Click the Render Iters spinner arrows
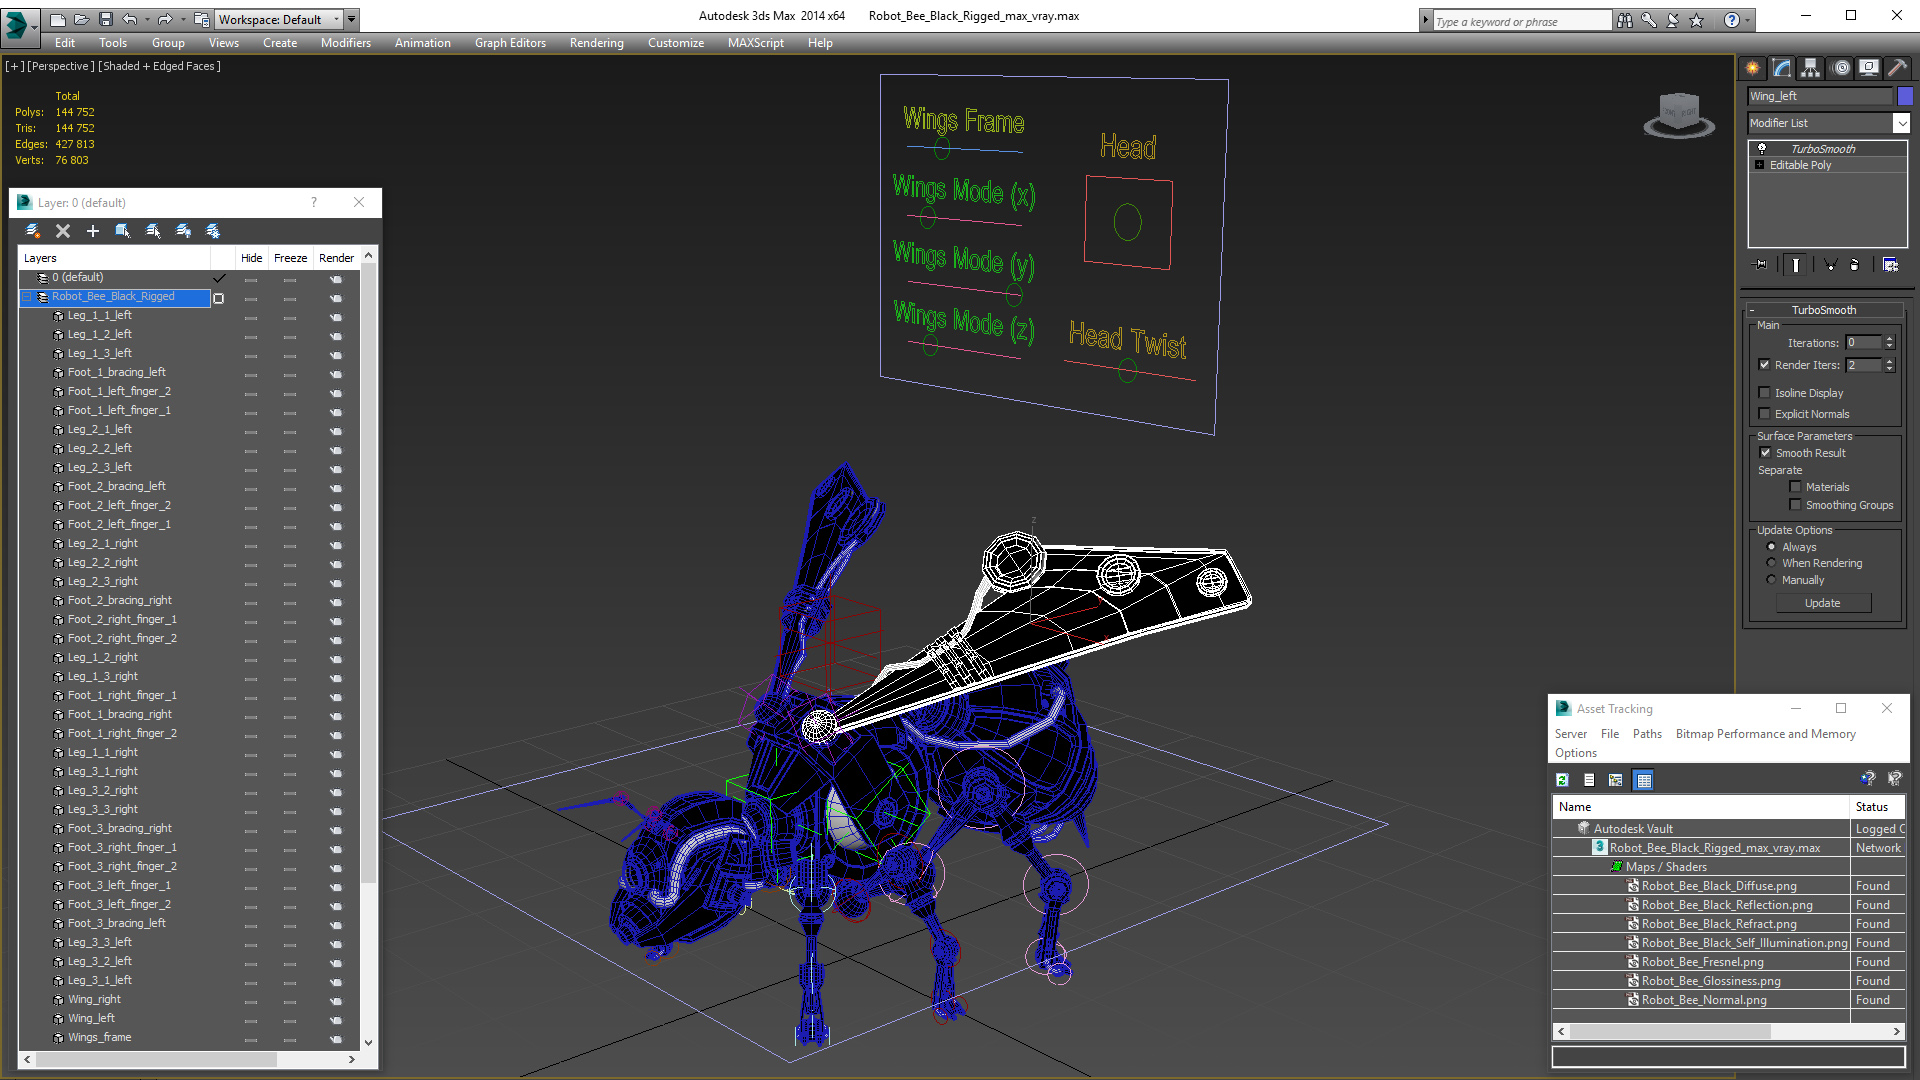 pyautogui.click(x=1889, y=365)
